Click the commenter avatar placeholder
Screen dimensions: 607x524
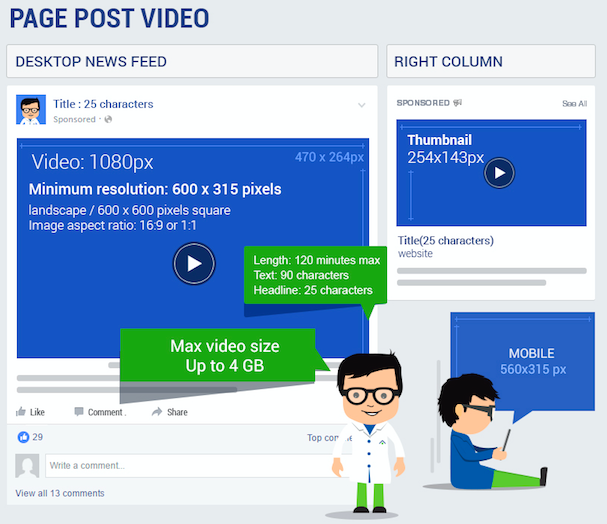[27, 466]
